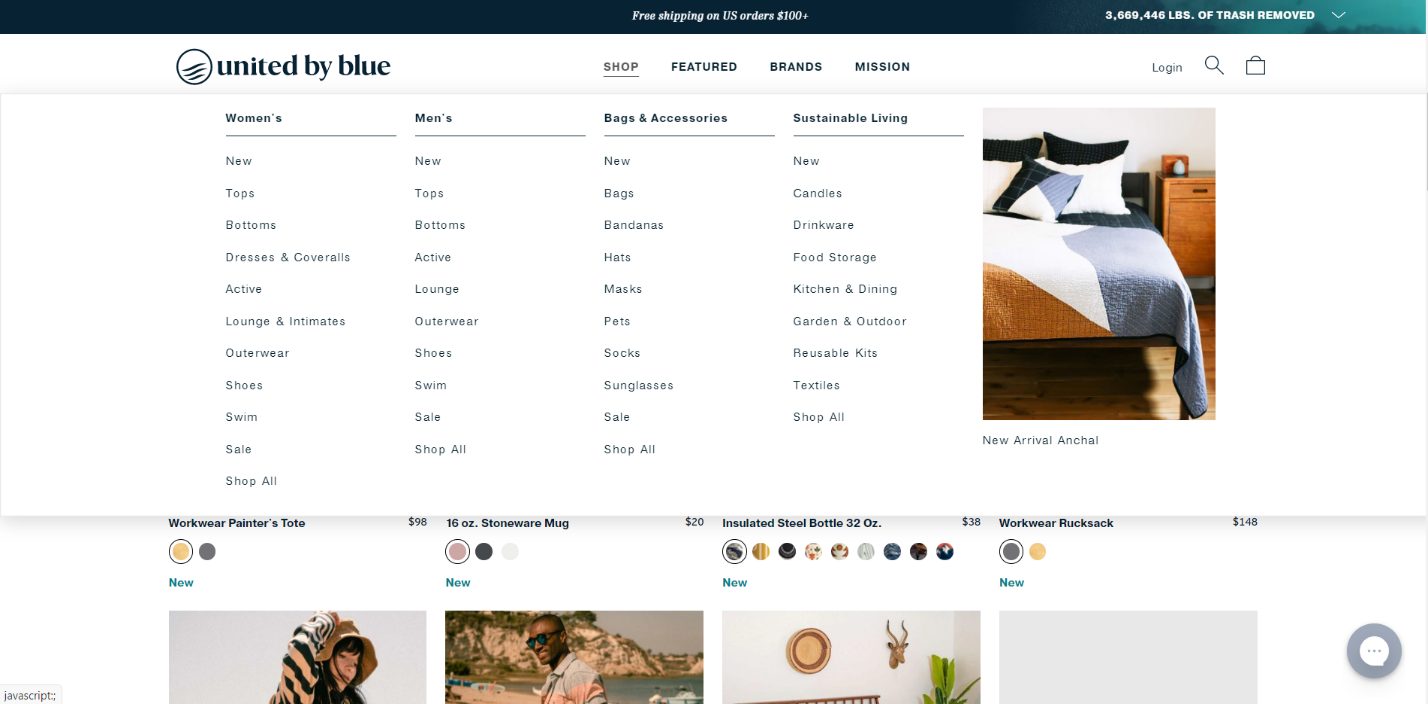Open the Workwear Rucksack product title

tap(1056, 523)
